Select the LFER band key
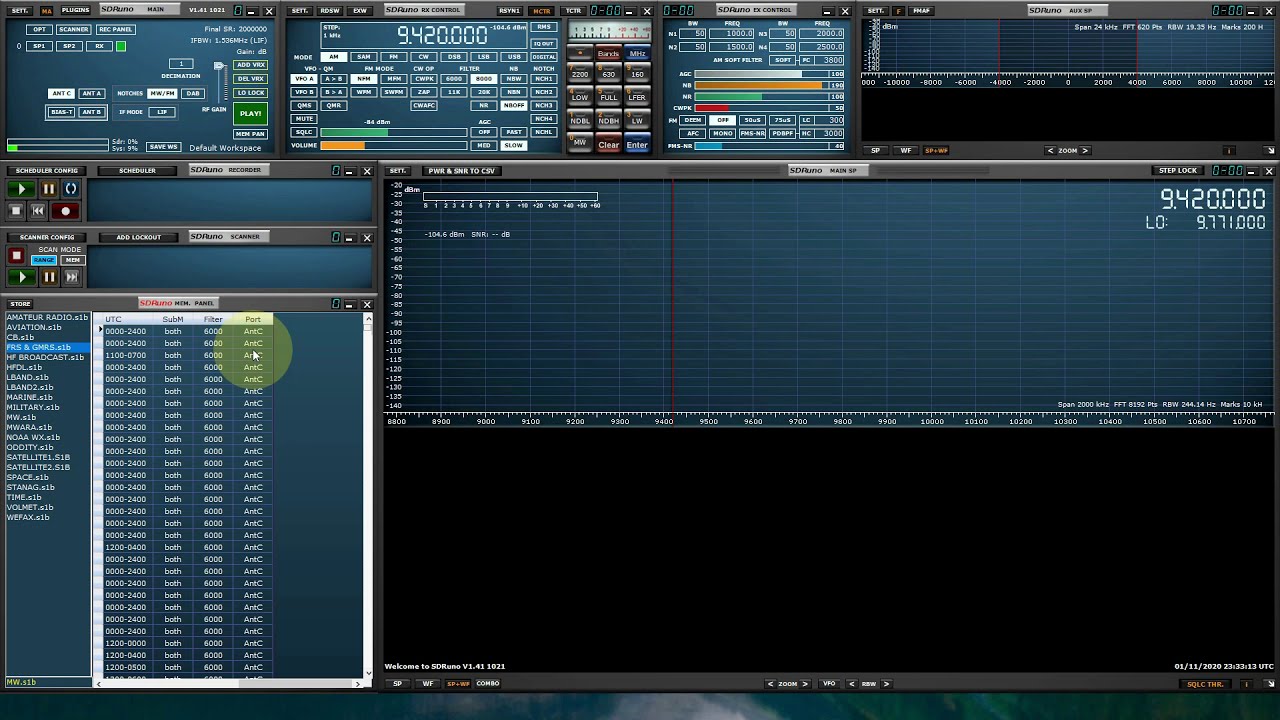 637,97
